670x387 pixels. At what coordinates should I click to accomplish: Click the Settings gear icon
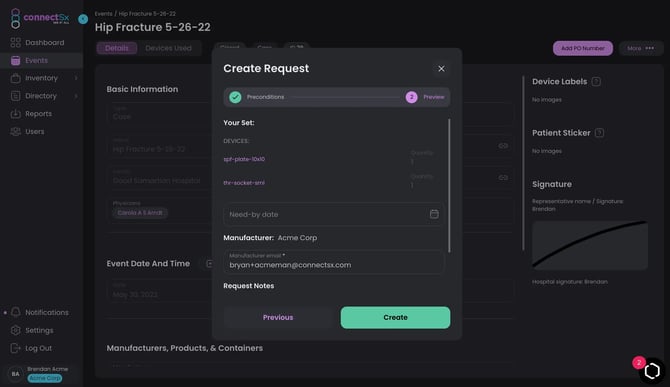tap(15, 330)
